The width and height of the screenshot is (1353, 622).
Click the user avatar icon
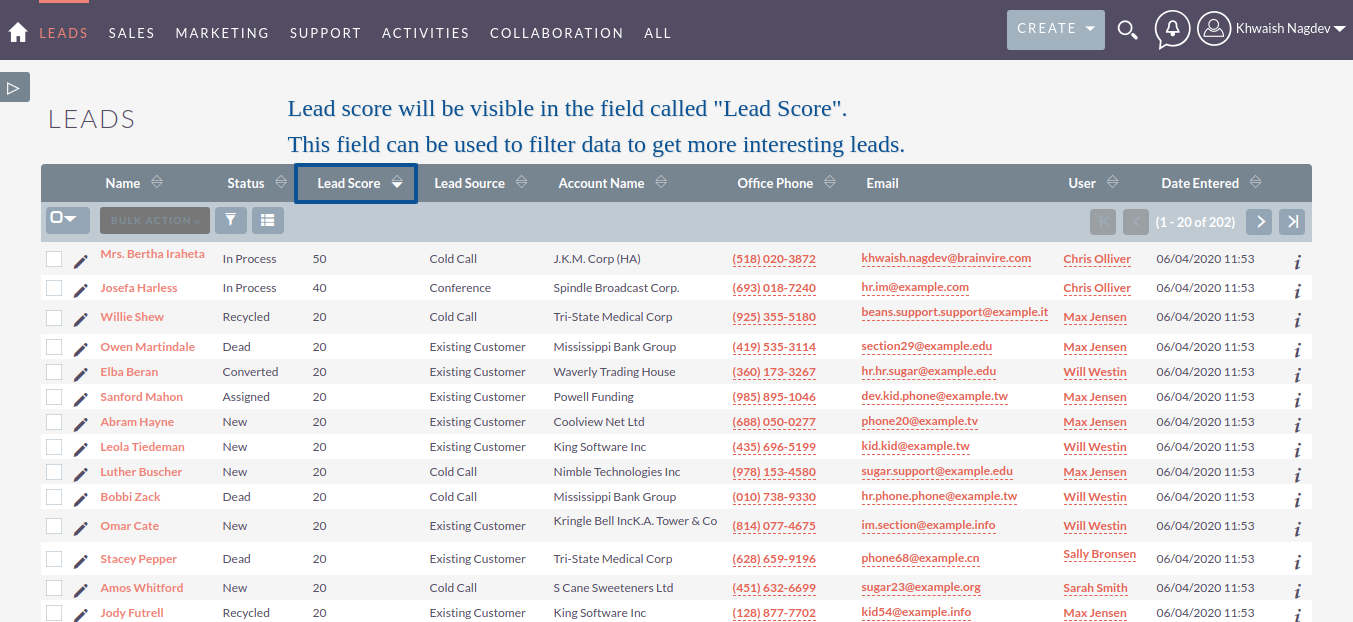(x=1213, y=29)
